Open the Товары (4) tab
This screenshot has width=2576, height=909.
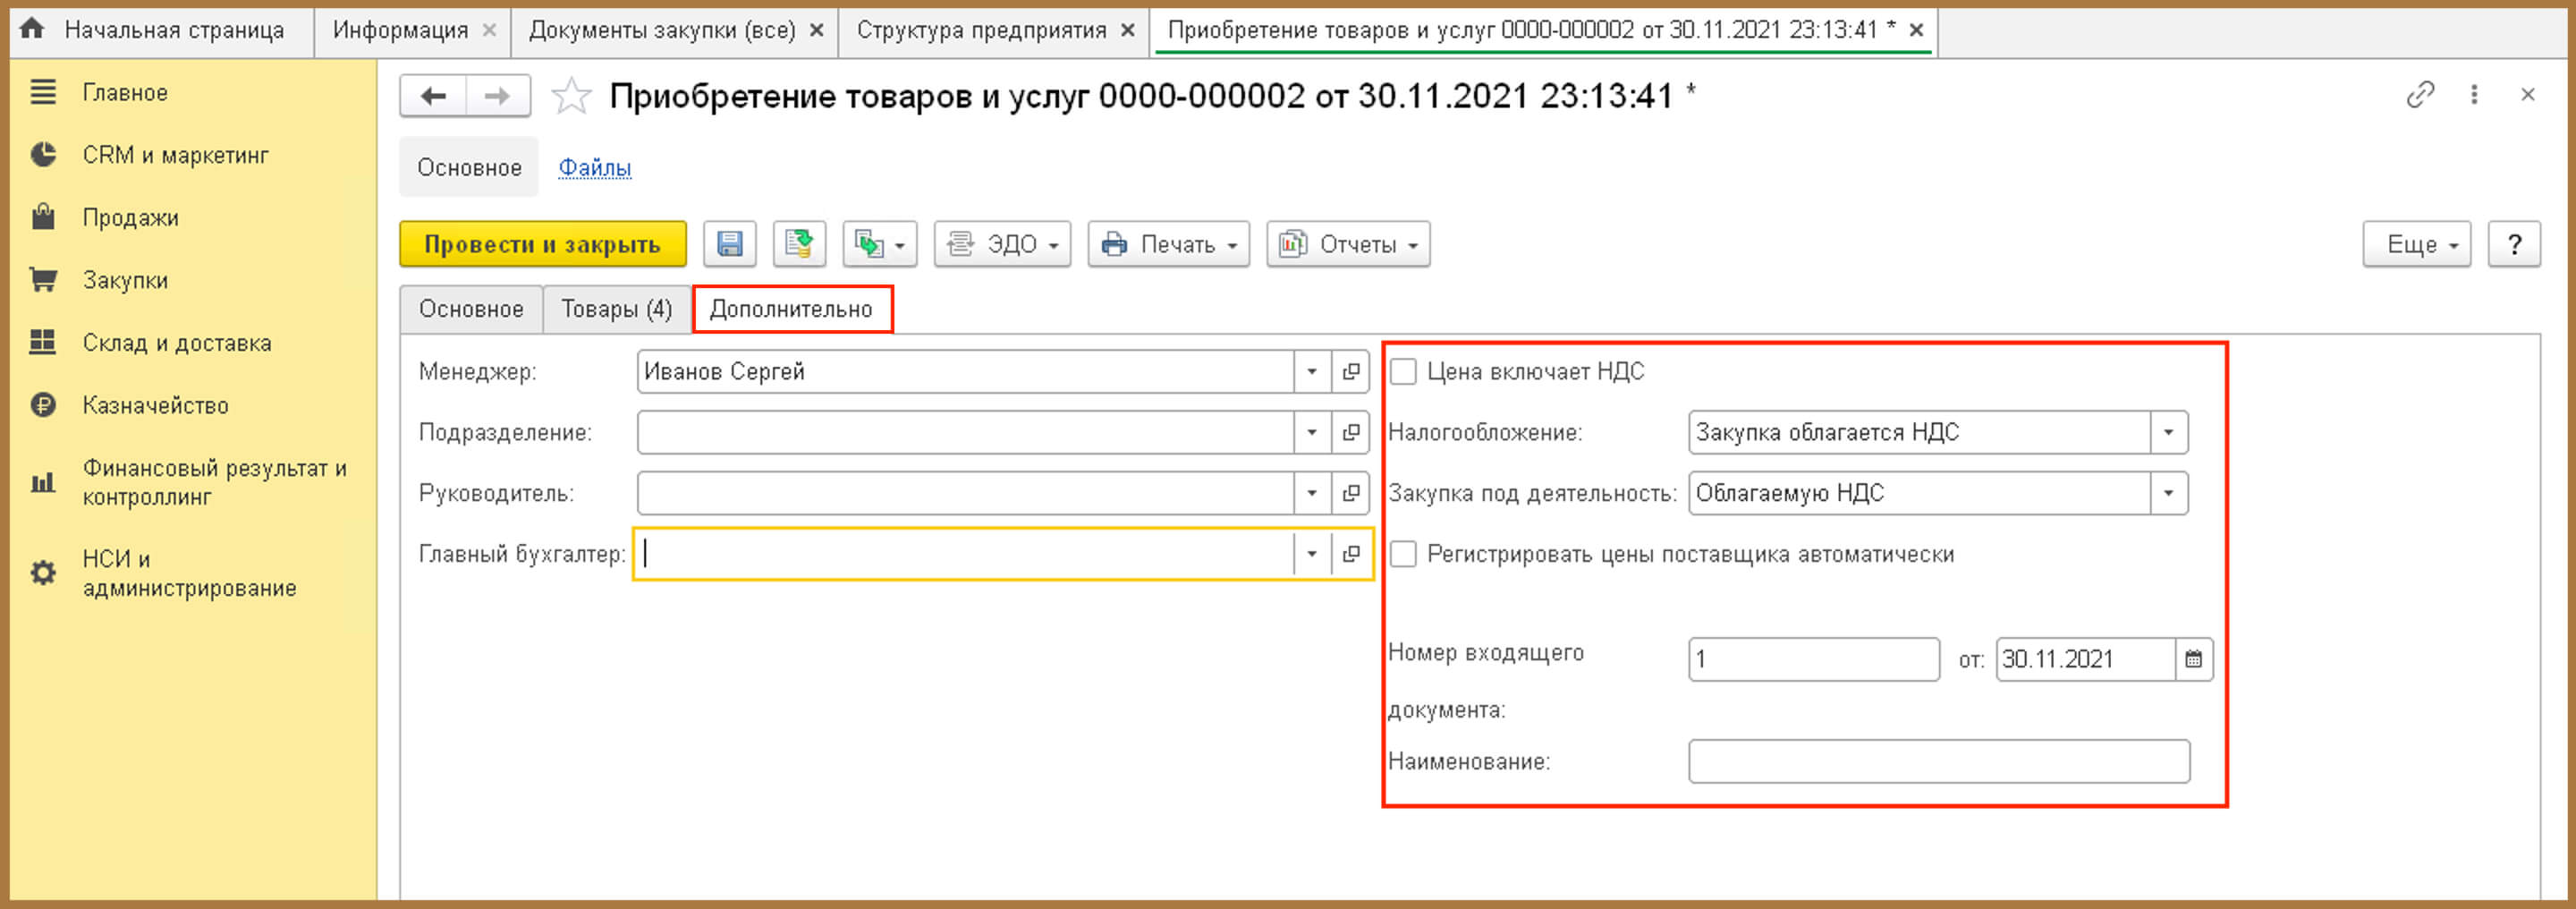[x=616, y=309]
